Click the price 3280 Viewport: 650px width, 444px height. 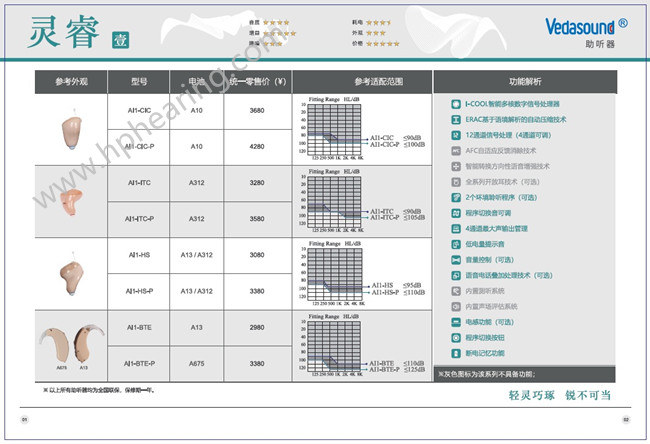pyautogui.click(x=257, y=183)
